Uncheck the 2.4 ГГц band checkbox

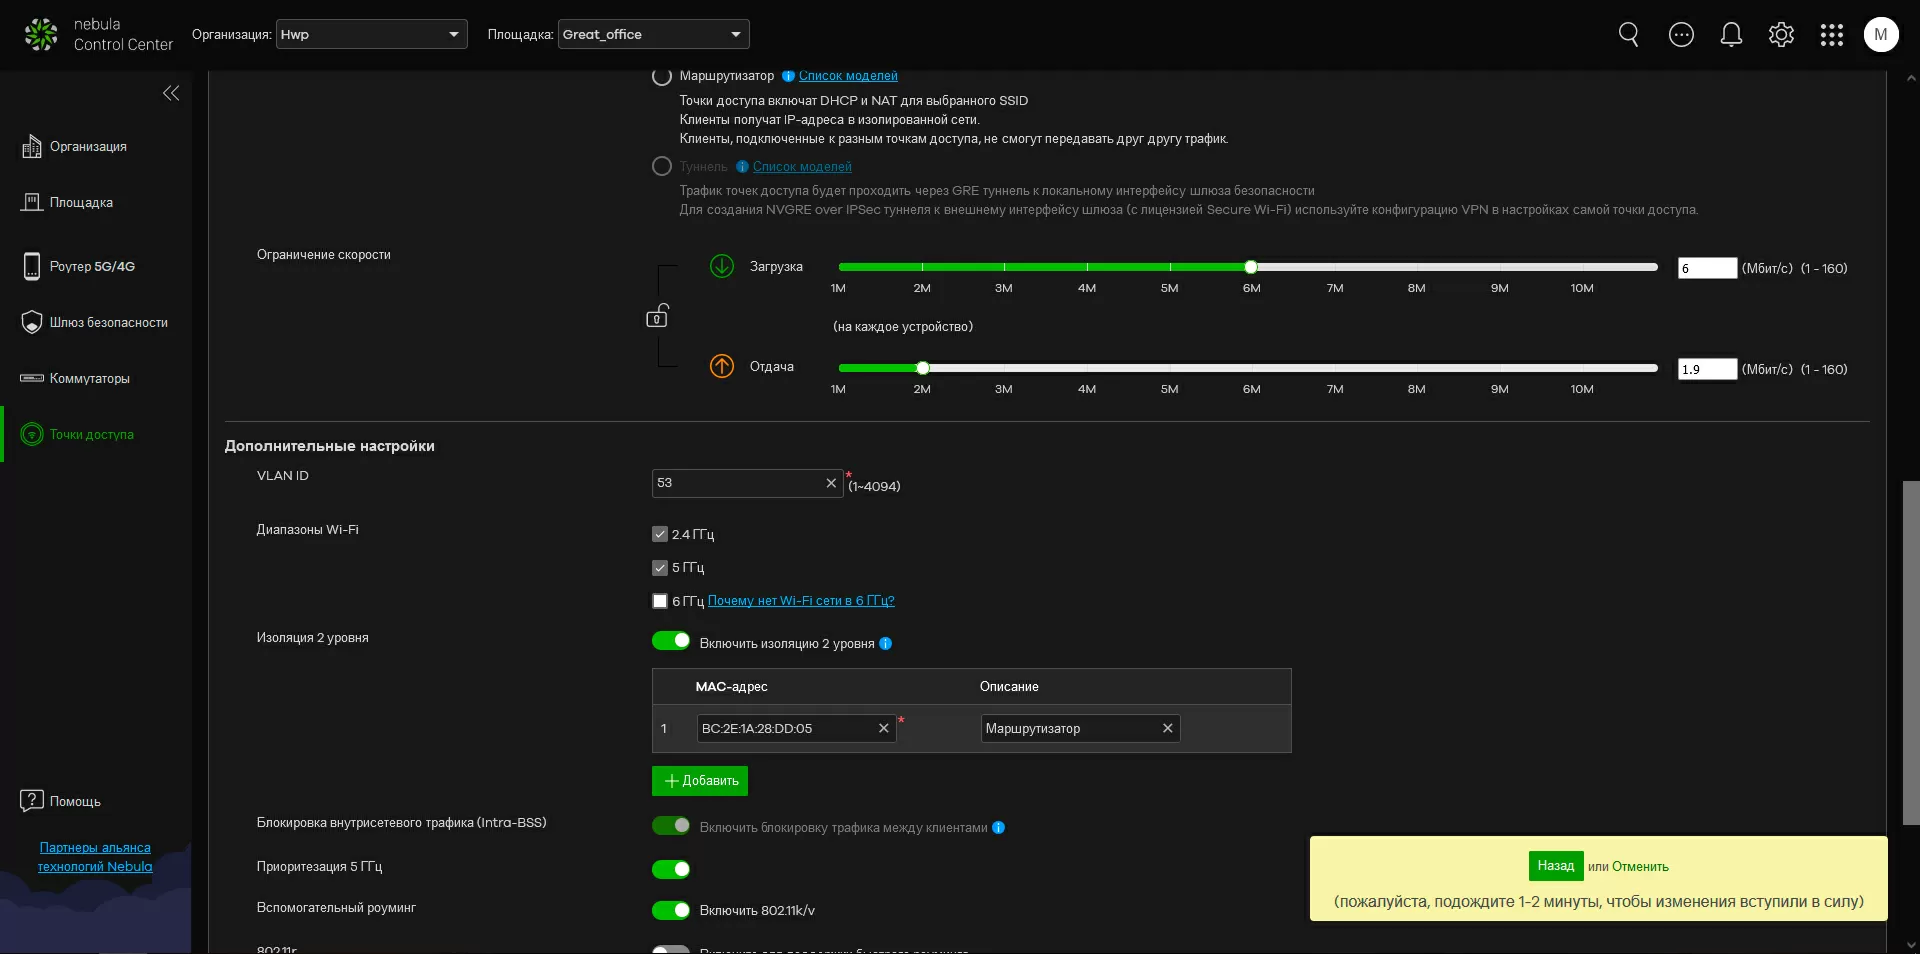click(660, 534)
